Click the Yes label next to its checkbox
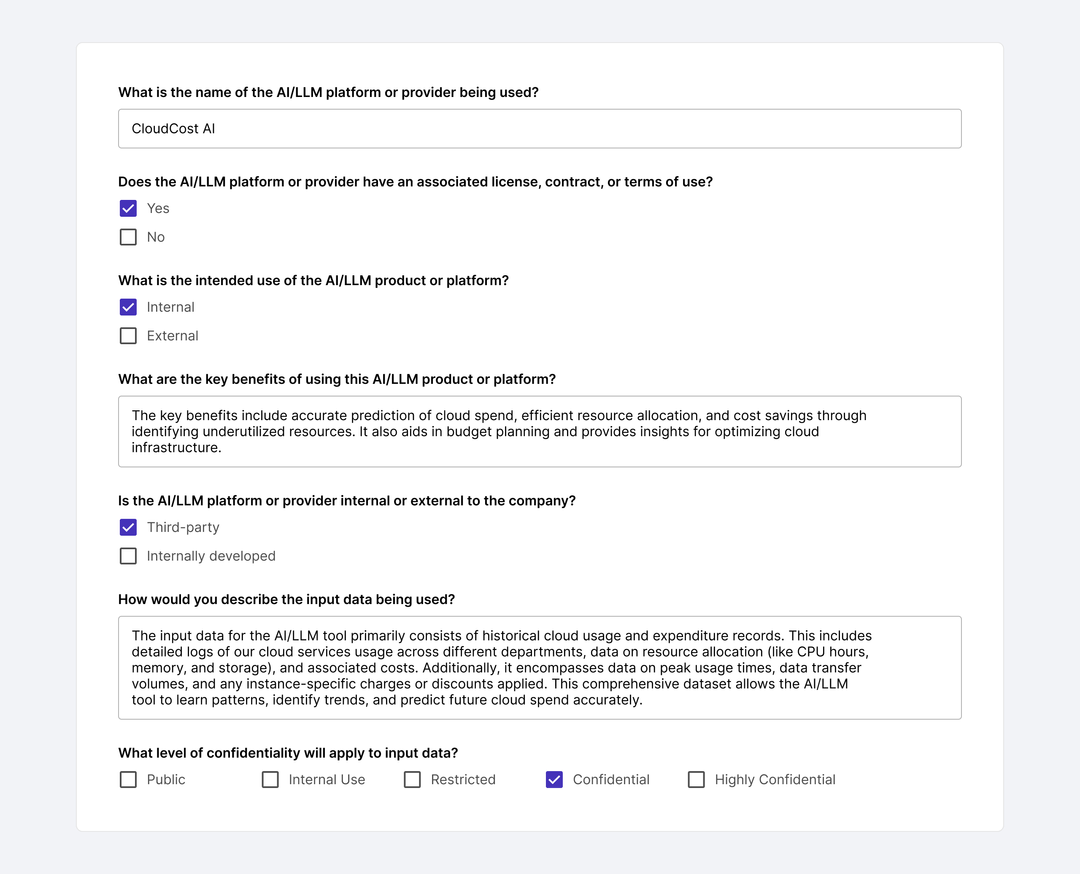Screen dimensions: 1080x874 [157, 208]
